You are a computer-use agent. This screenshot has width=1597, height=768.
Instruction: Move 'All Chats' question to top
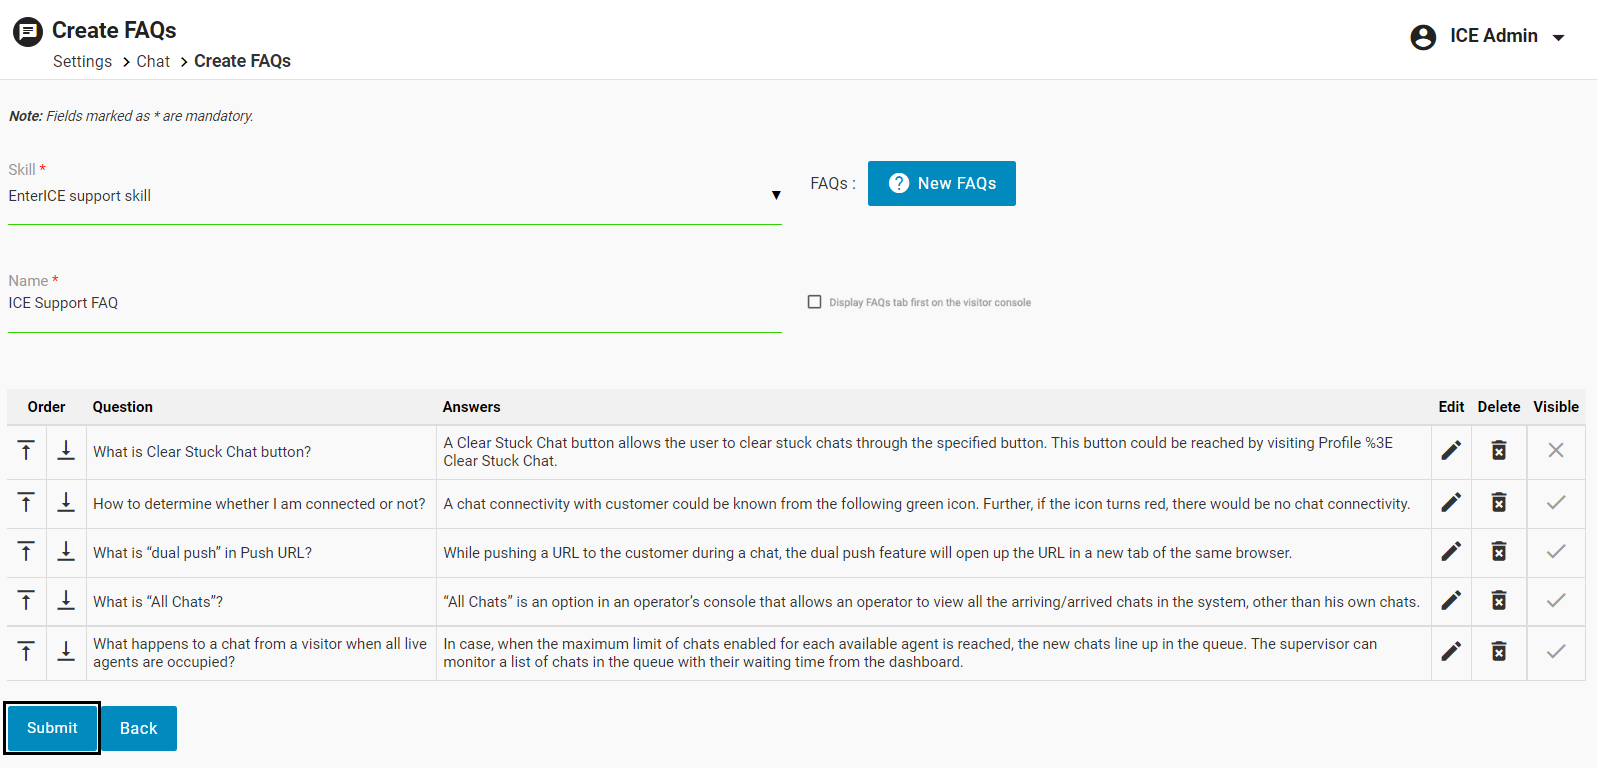point(26,601)
